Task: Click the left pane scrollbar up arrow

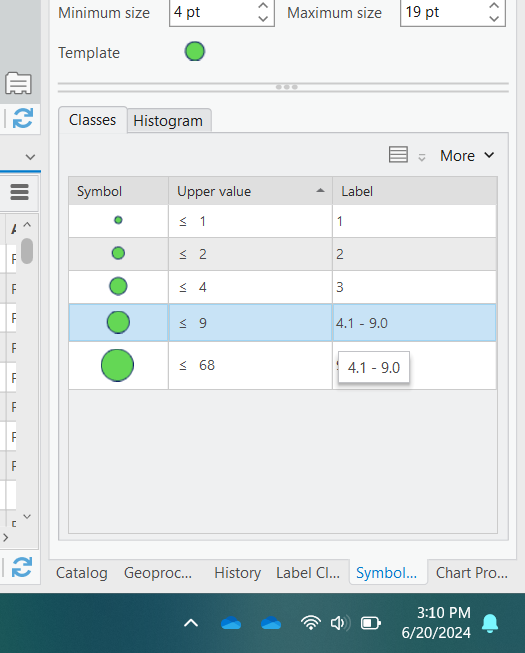Action: tap(27, 225)
